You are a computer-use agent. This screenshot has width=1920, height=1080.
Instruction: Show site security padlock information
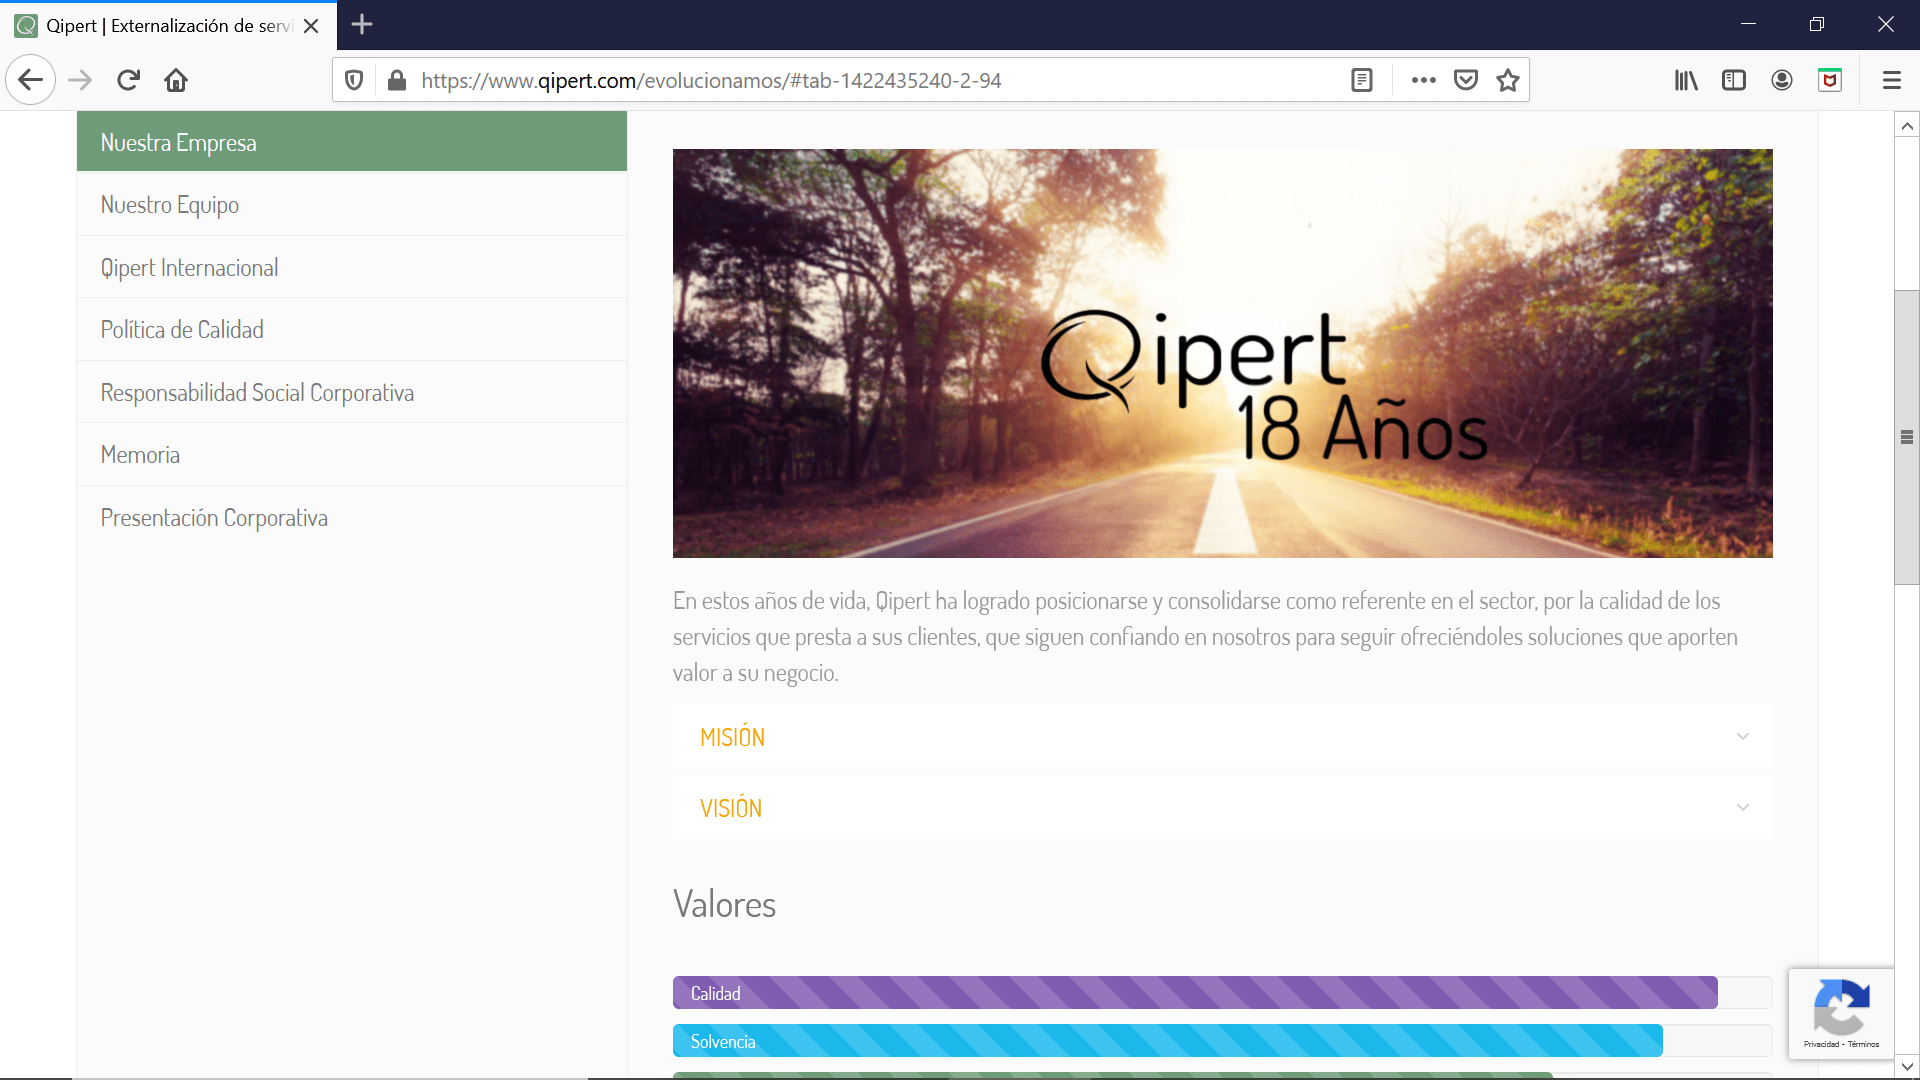click(x=397, y=80)
